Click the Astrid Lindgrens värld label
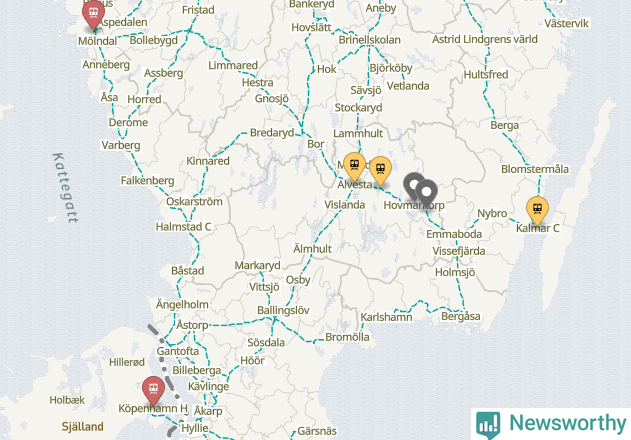631x440 pixels. pyautogui.click(x=485, y=39)
